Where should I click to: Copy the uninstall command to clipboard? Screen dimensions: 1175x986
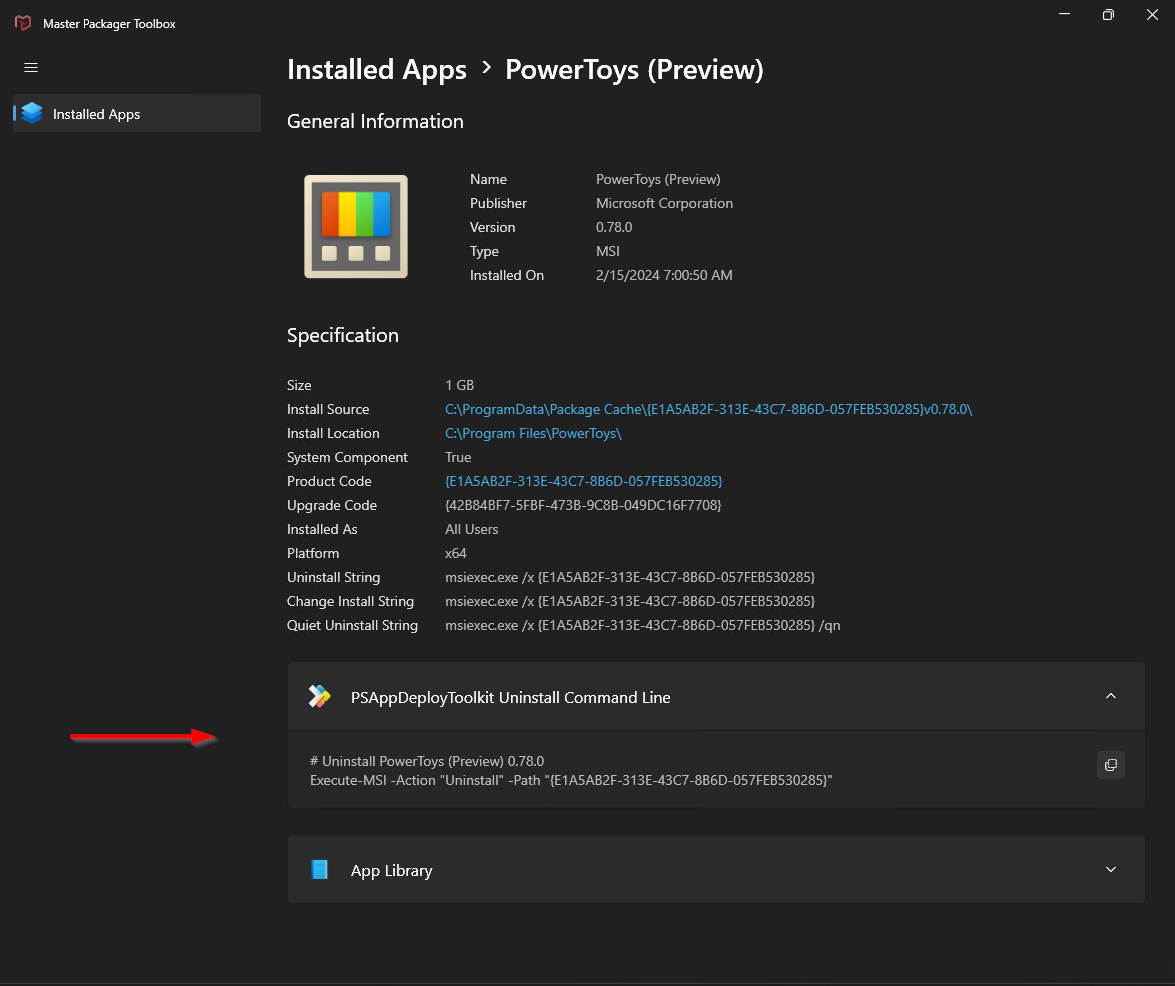pyautogui.click(x=1111, y=765)
